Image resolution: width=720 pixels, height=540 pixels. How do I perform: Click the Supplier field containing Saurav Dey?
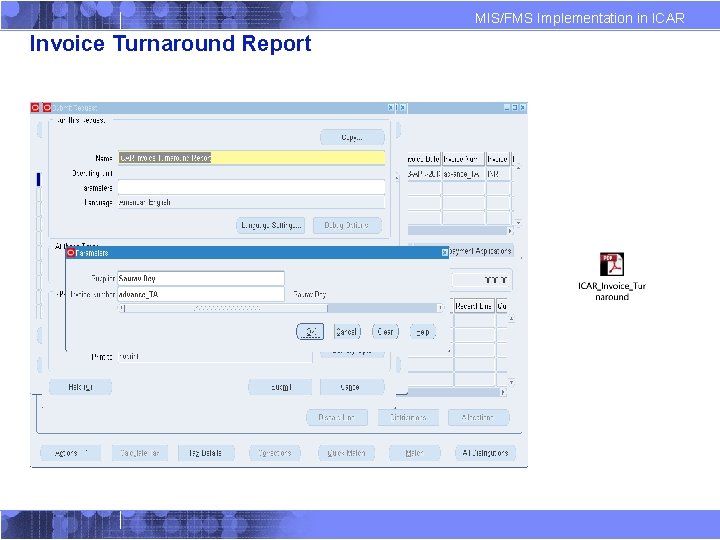pyautogui.click(x=201, y=278)
